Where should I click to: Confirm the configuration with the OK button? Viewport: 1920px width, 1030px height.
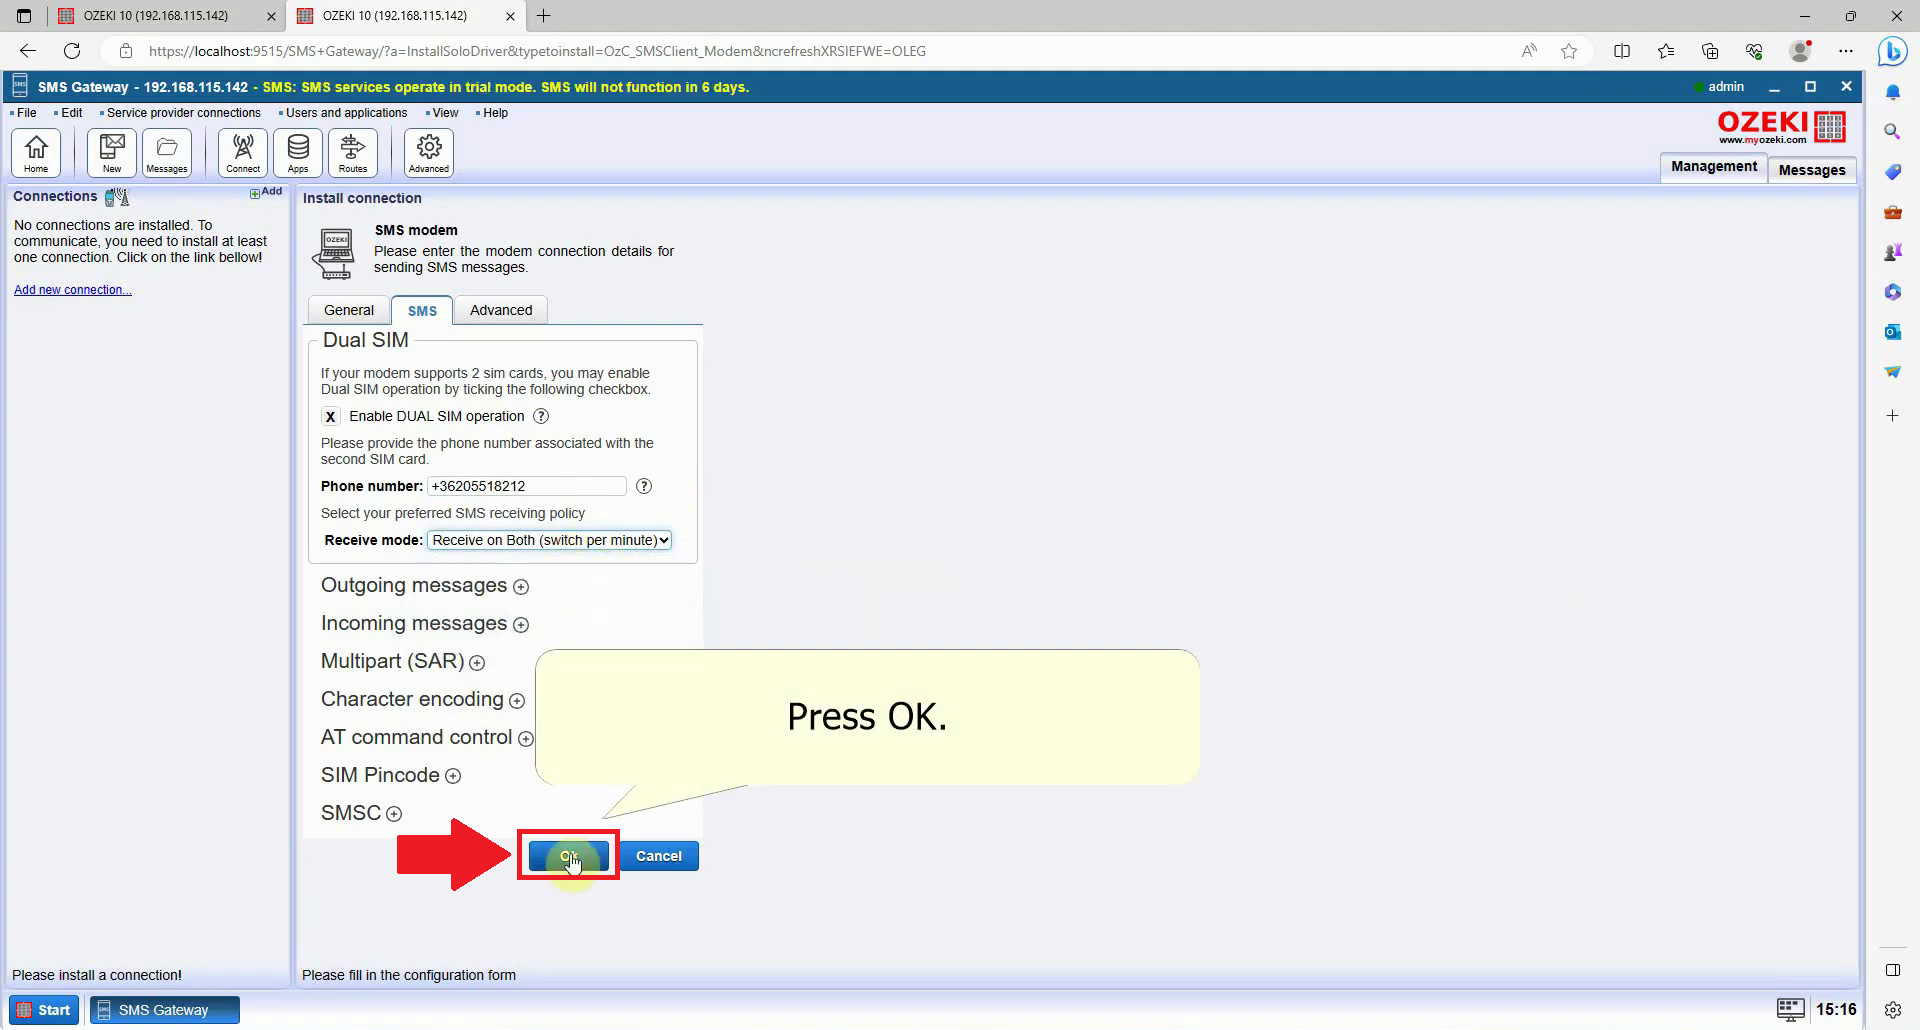tap(568, 856)
